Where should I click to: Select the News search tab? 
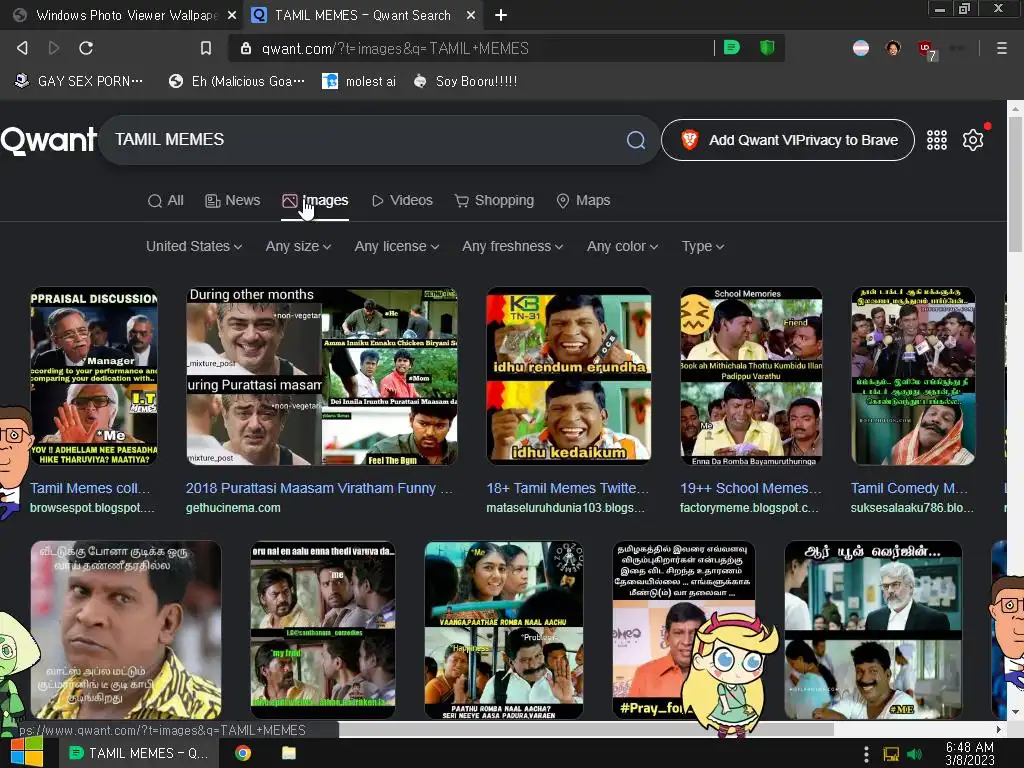coord(232,200)
